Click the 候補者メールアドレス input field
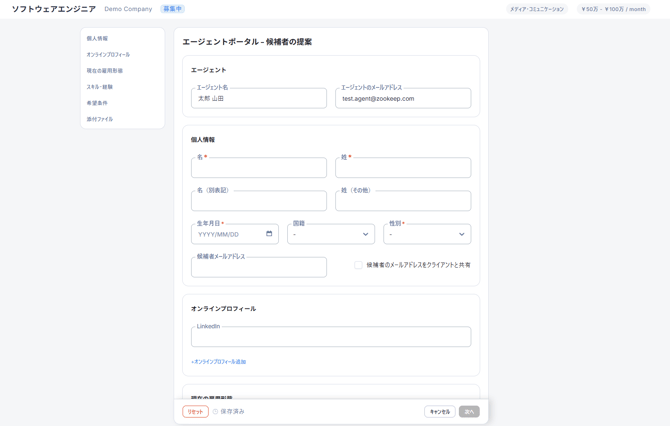The image size is (670, 426). [259, 268]
